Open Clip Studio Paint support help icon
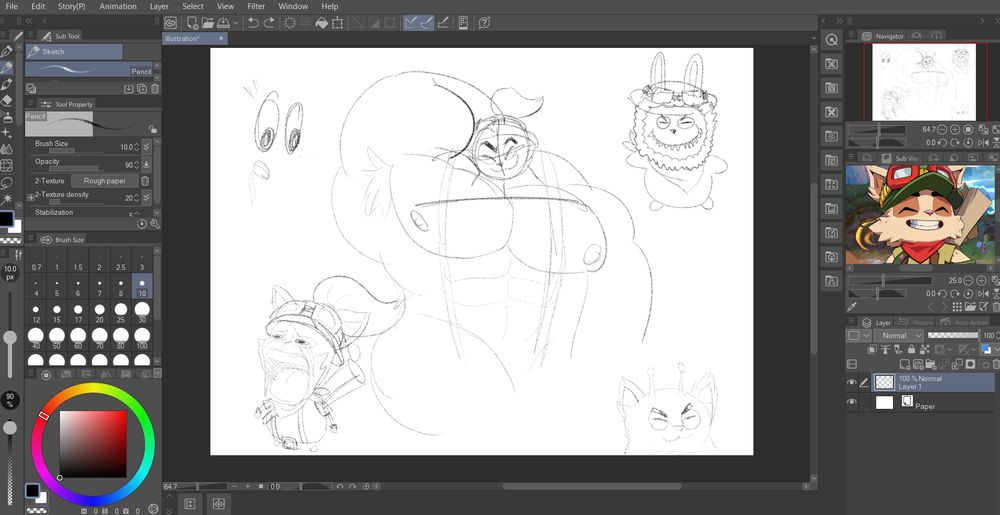 click(484, 23)
